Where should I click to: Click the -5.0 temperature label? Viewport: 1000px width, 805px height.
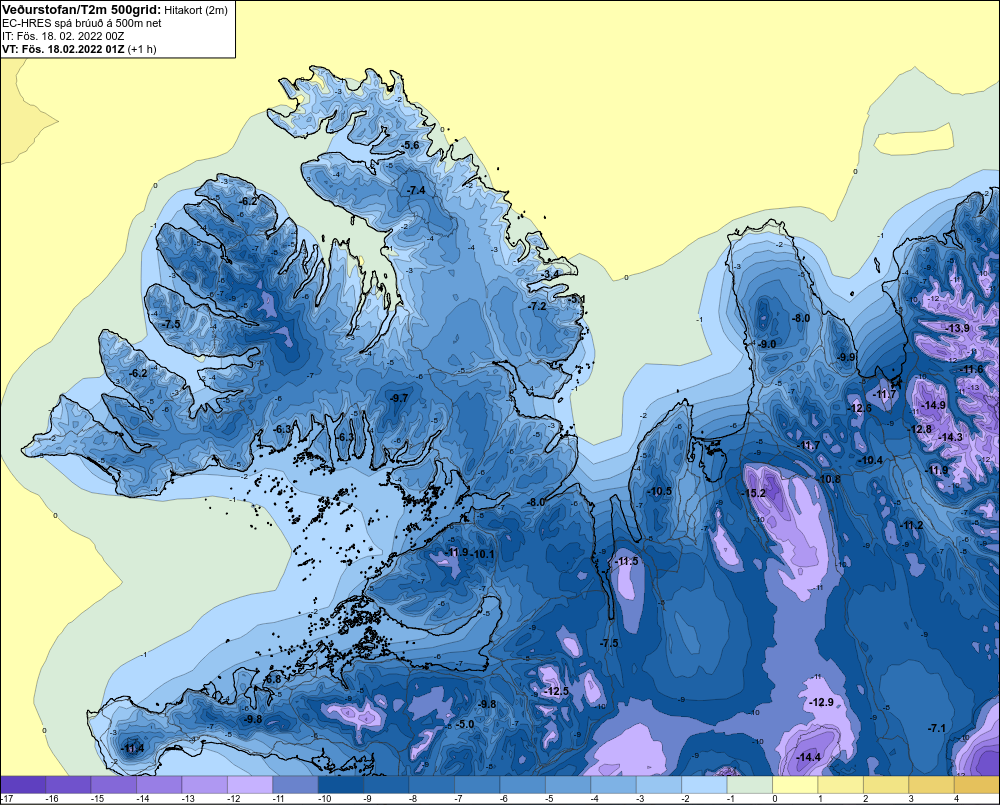[x=465, y=724]
